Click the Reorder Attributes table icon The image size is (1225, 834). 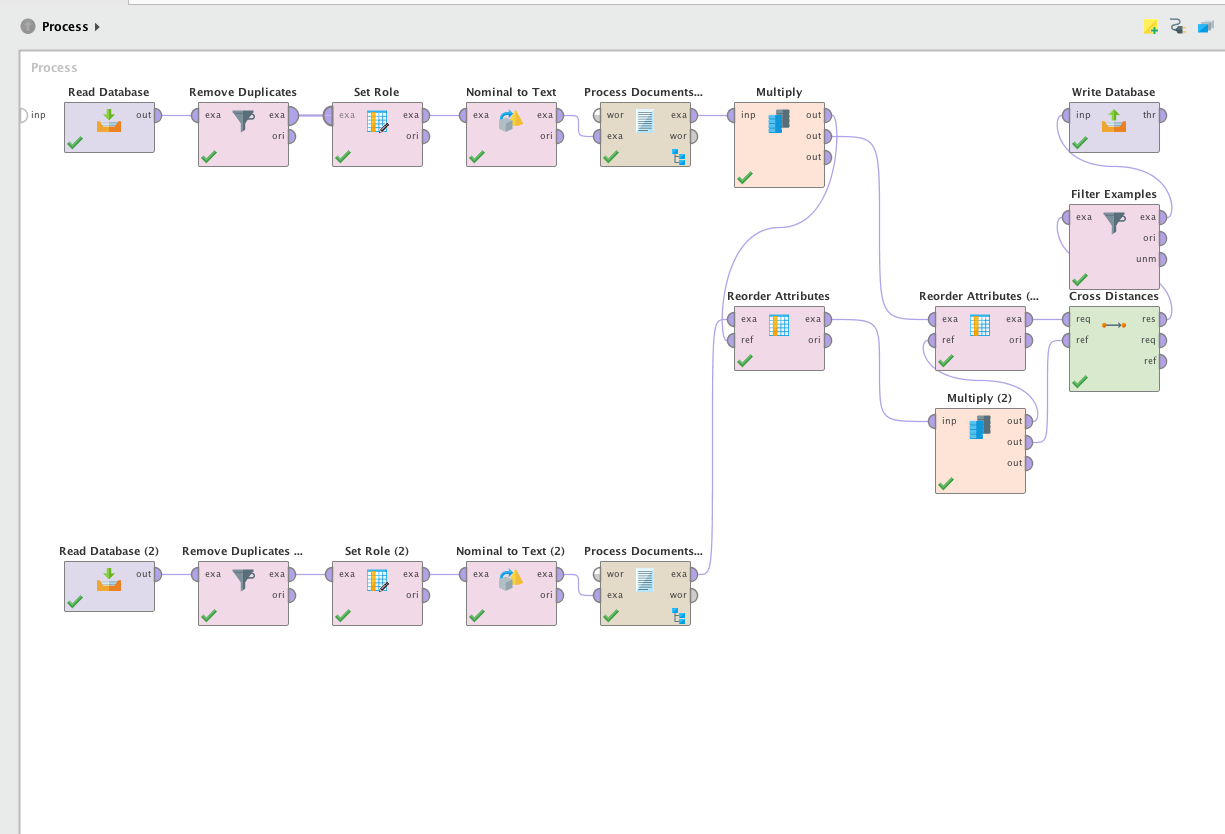(x=779, y=325)
